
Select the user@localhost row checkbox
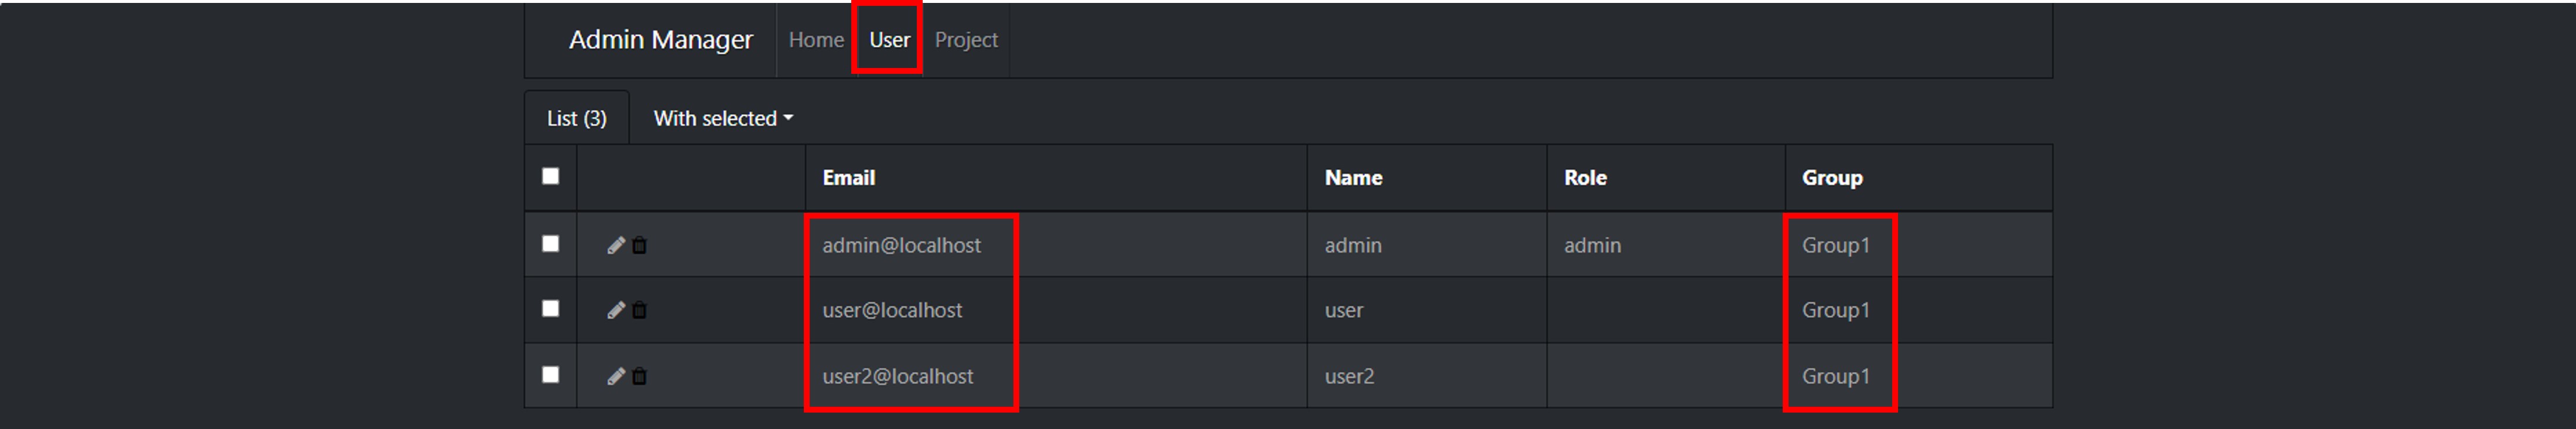click(x=551, y=309)
